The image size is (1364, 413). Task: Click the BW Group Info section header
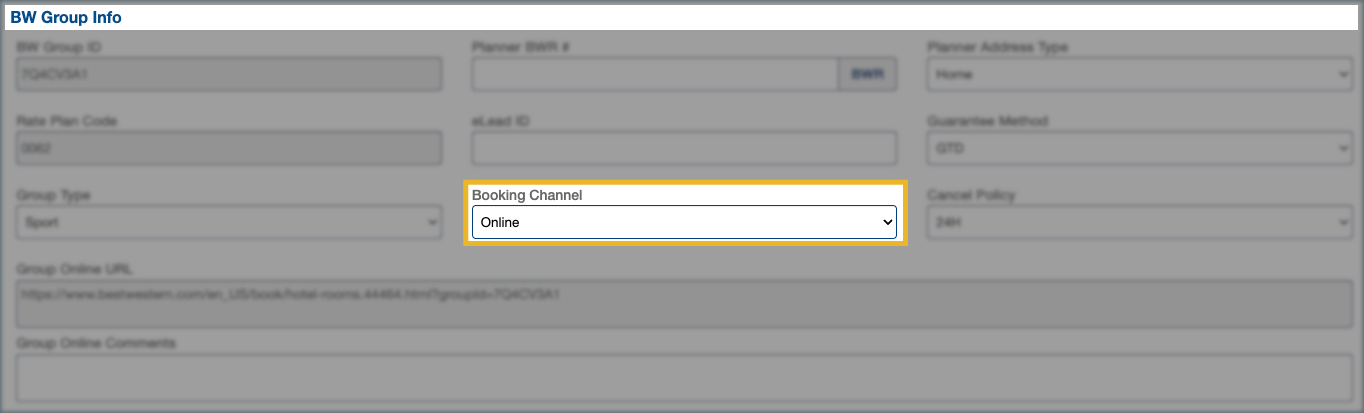click(x=66, y=17)
